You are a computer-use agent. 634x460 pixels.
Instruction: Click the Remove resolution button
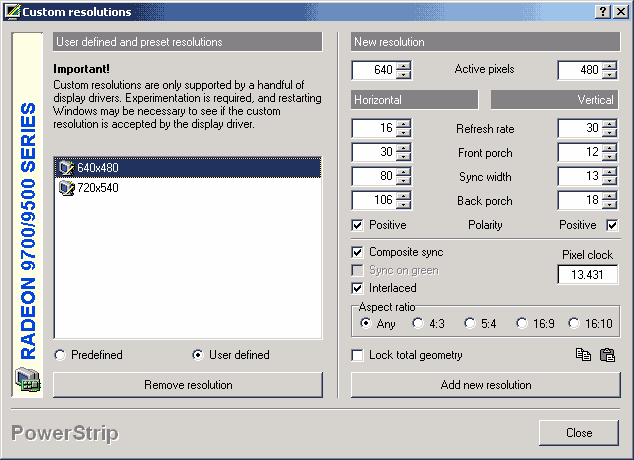point(188,385)
